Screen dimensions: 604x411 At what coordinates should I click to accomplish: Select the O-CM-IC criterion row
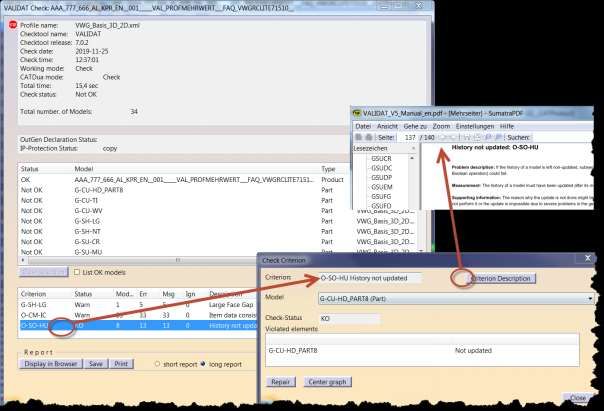pyautogui.click(x=138, y=315)
